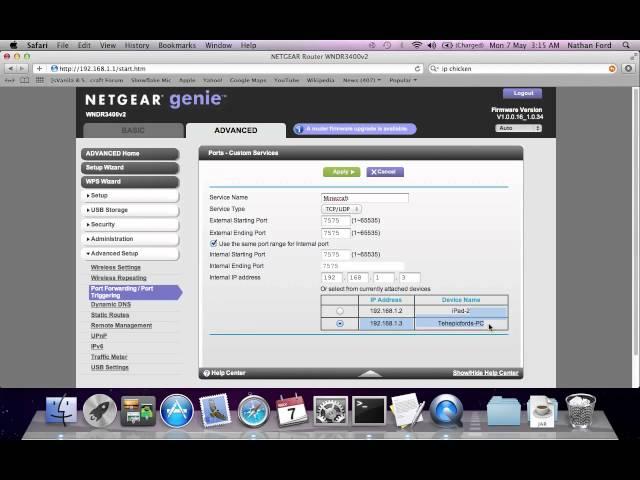Screen dimensions: 640x480
Task: Switch to the BASIC tab
Action: click(x=133, y=130)
